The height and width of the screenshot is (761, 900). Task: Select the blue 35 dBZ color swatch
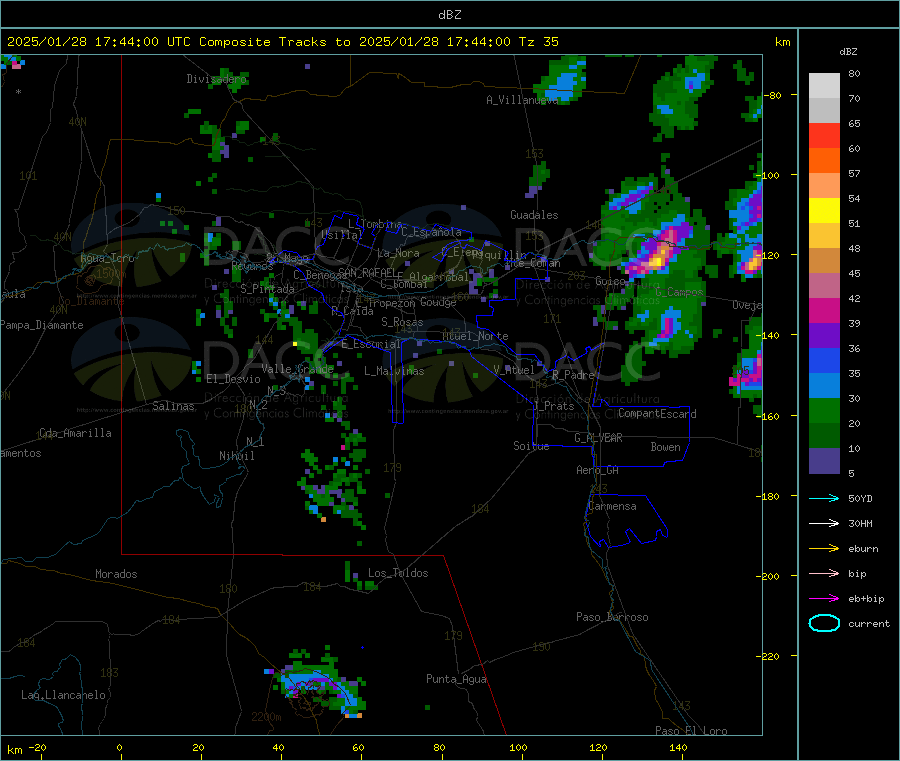click(x=824, y=360)
